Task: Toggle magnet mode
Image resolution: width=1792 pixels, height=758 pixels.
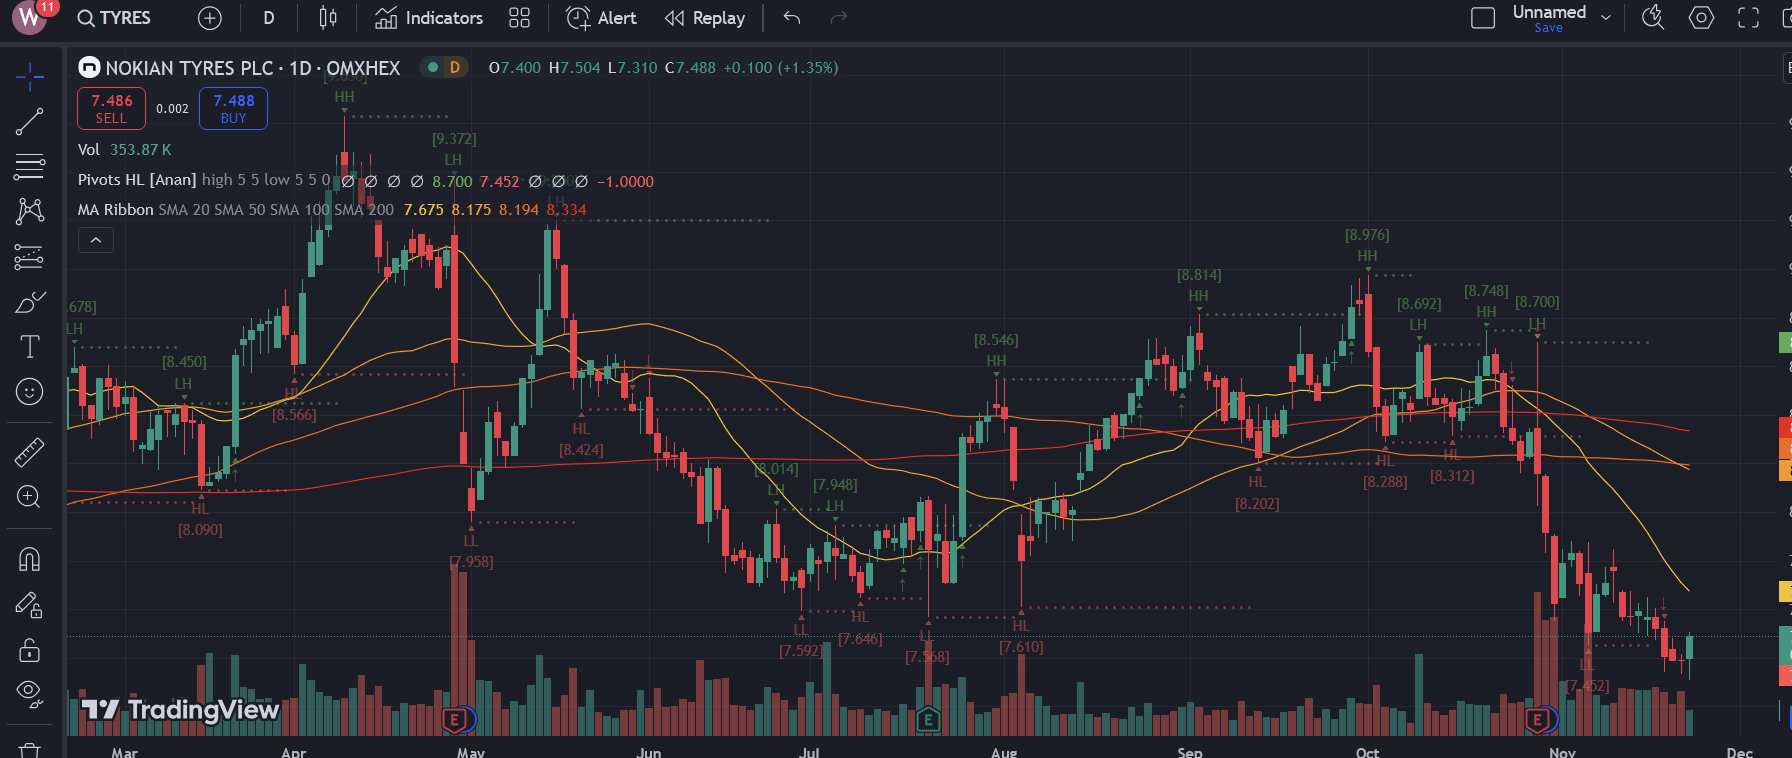Action: [29, 559]
